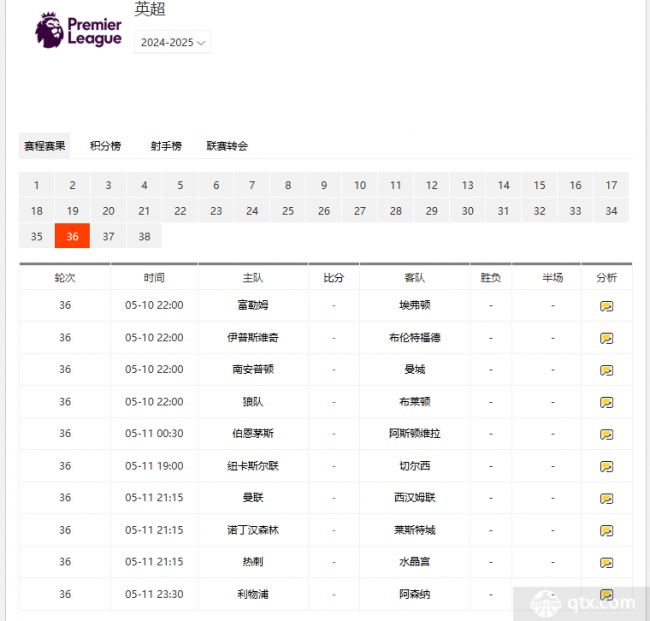Open analysis icon for 狼队 vs 布莱顿 match
The image size is (650, 621).
tap(606, 402)
